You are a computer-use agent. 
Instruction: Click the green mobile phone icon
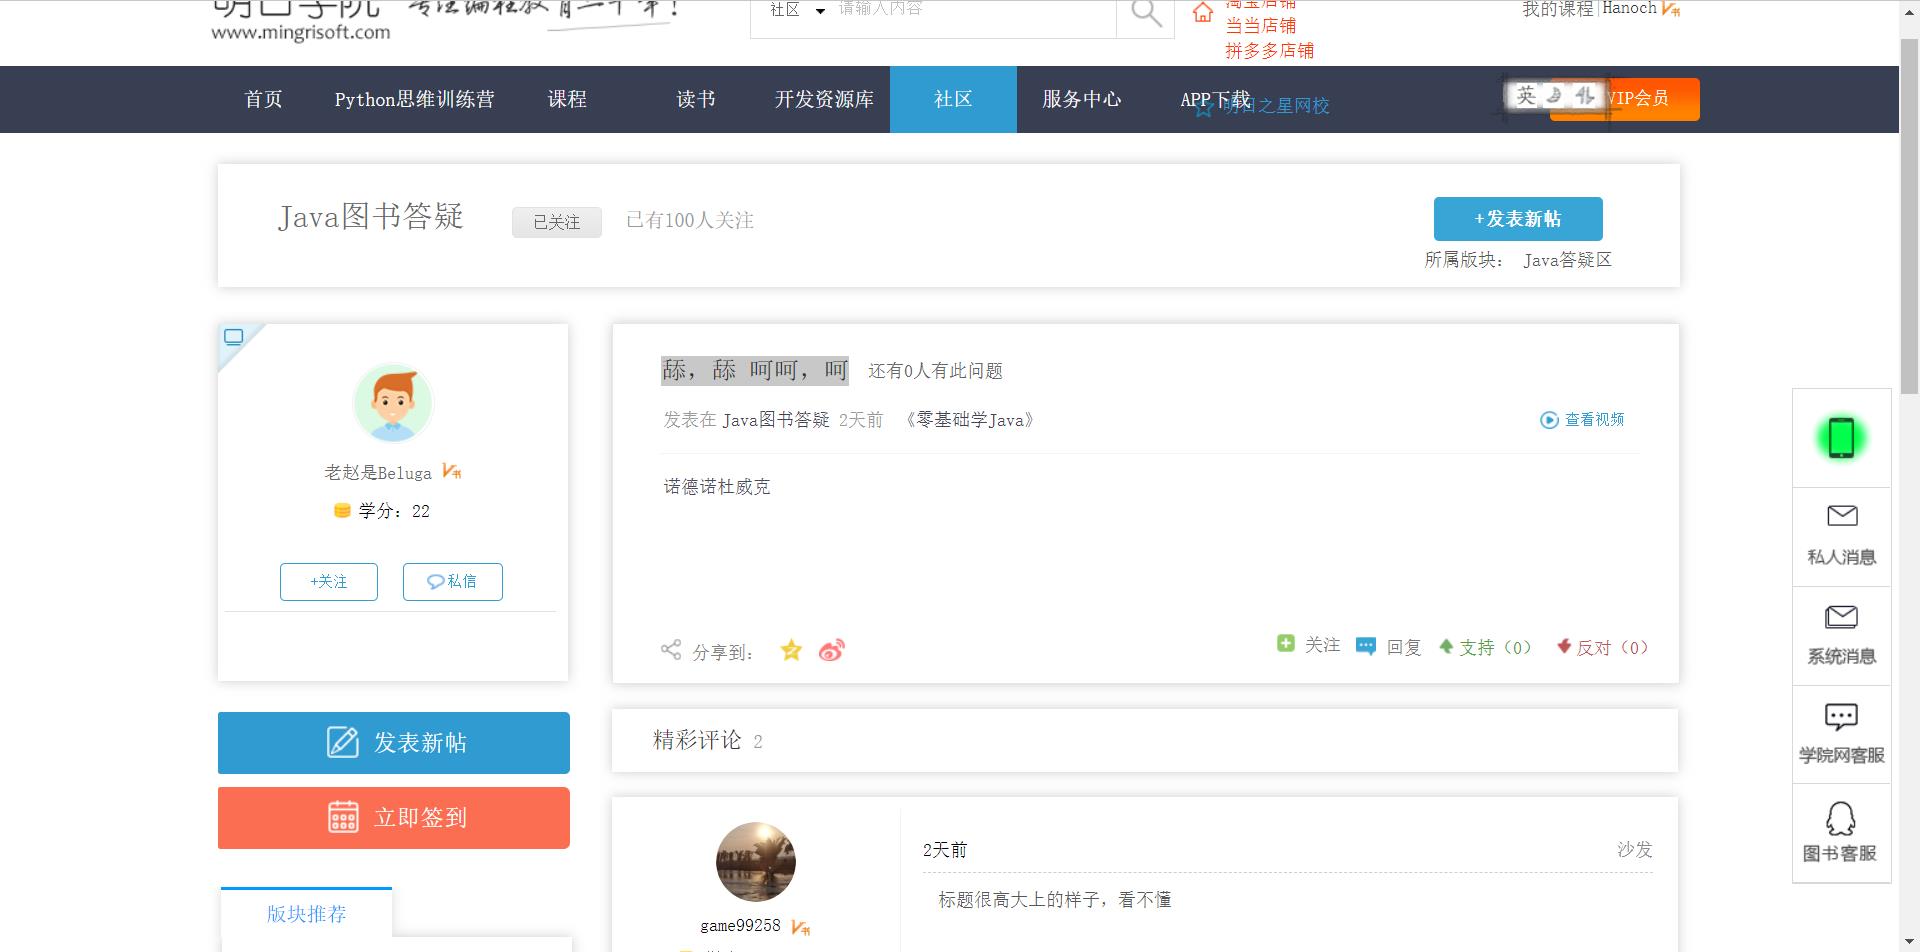1841,438
